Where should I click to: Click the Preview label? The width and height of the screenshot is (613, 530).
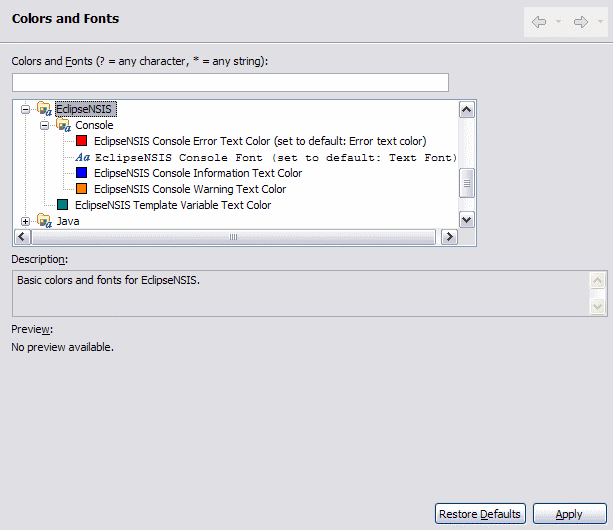coord(32,329)
